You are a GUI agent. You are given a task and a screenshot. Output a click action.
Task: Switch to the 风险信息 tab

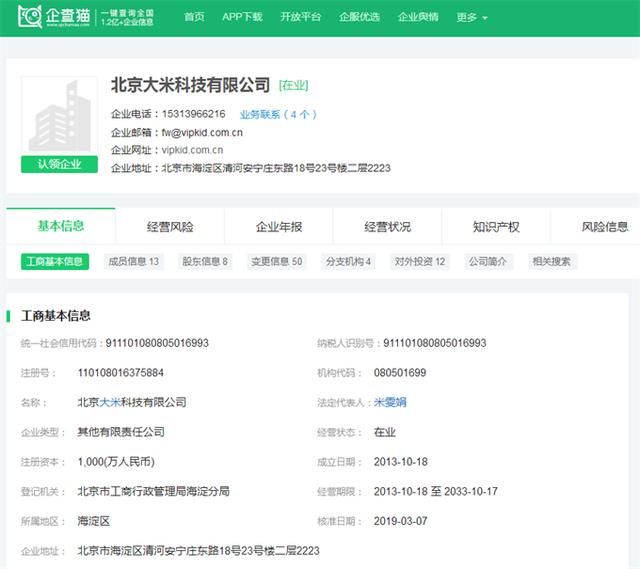click(x=605, y=227)
